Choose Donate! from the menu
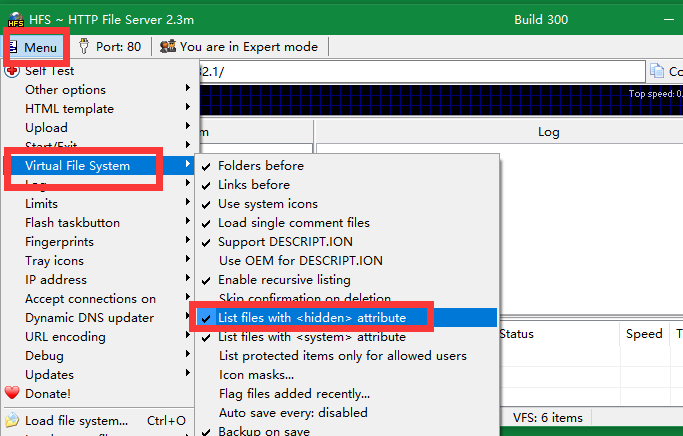The image size is (683, 436). 98,394
